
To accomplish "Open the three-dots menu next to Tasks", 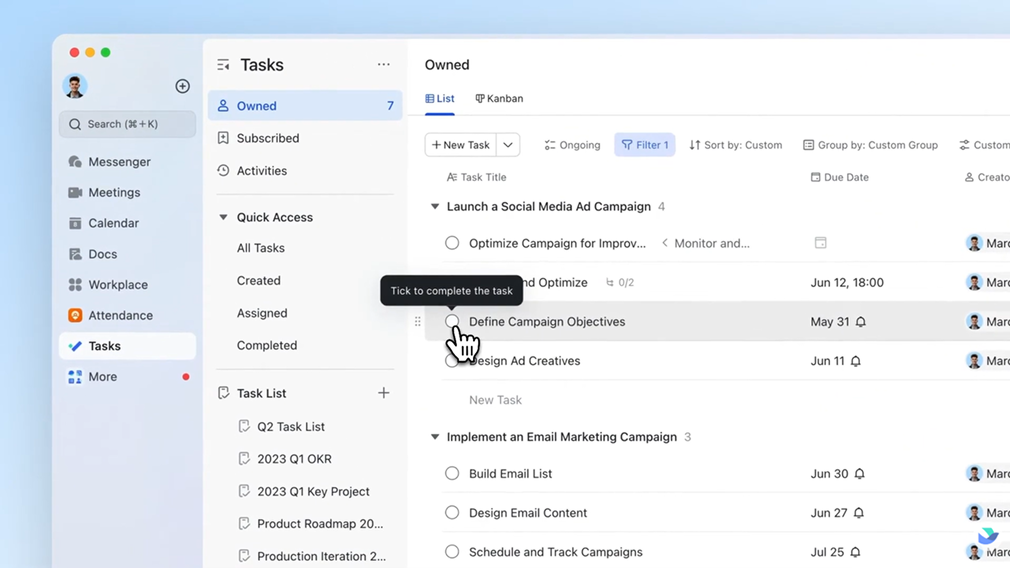I will (x=383, y=65).
